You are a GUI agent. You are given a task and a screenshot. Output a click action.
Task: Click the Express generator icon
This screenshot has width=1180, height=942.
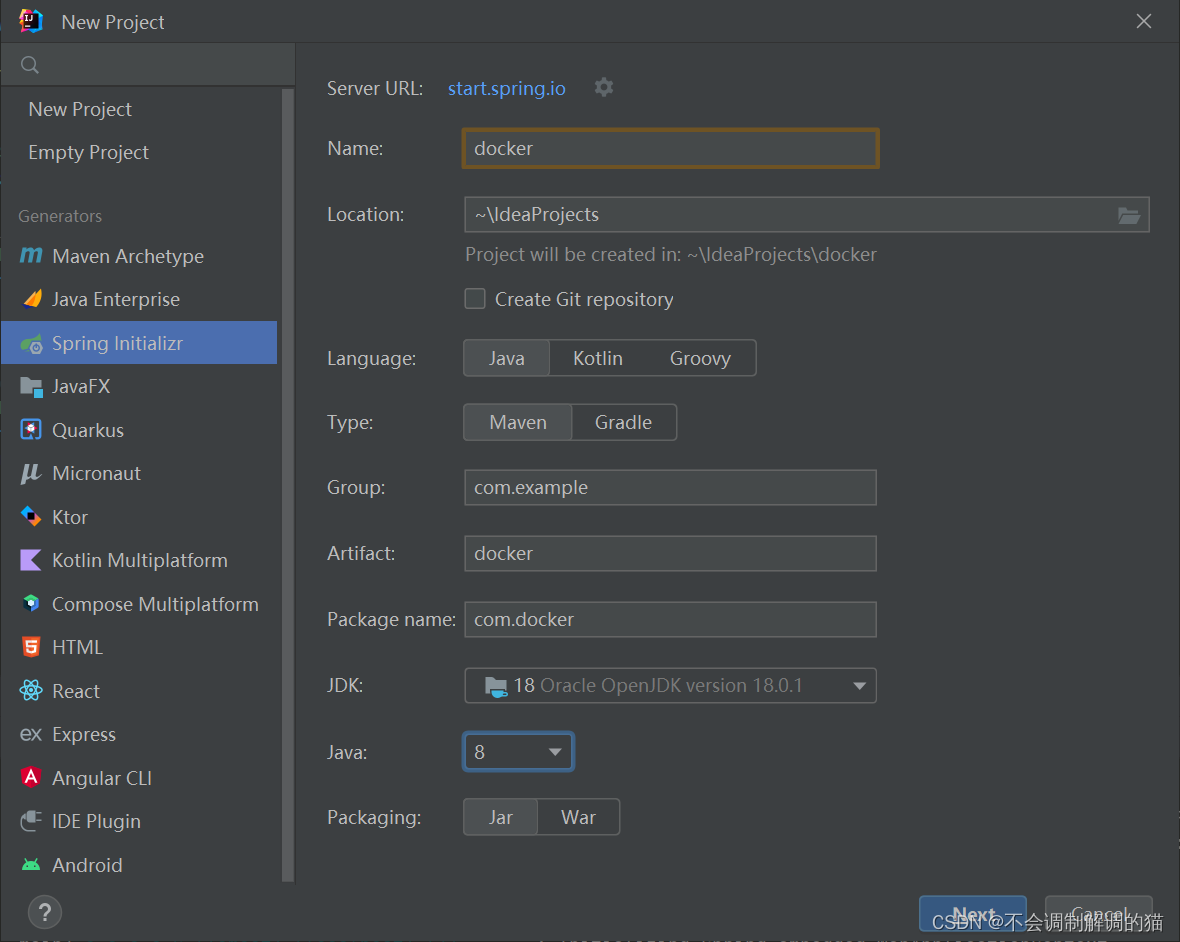tap(31, 734)
